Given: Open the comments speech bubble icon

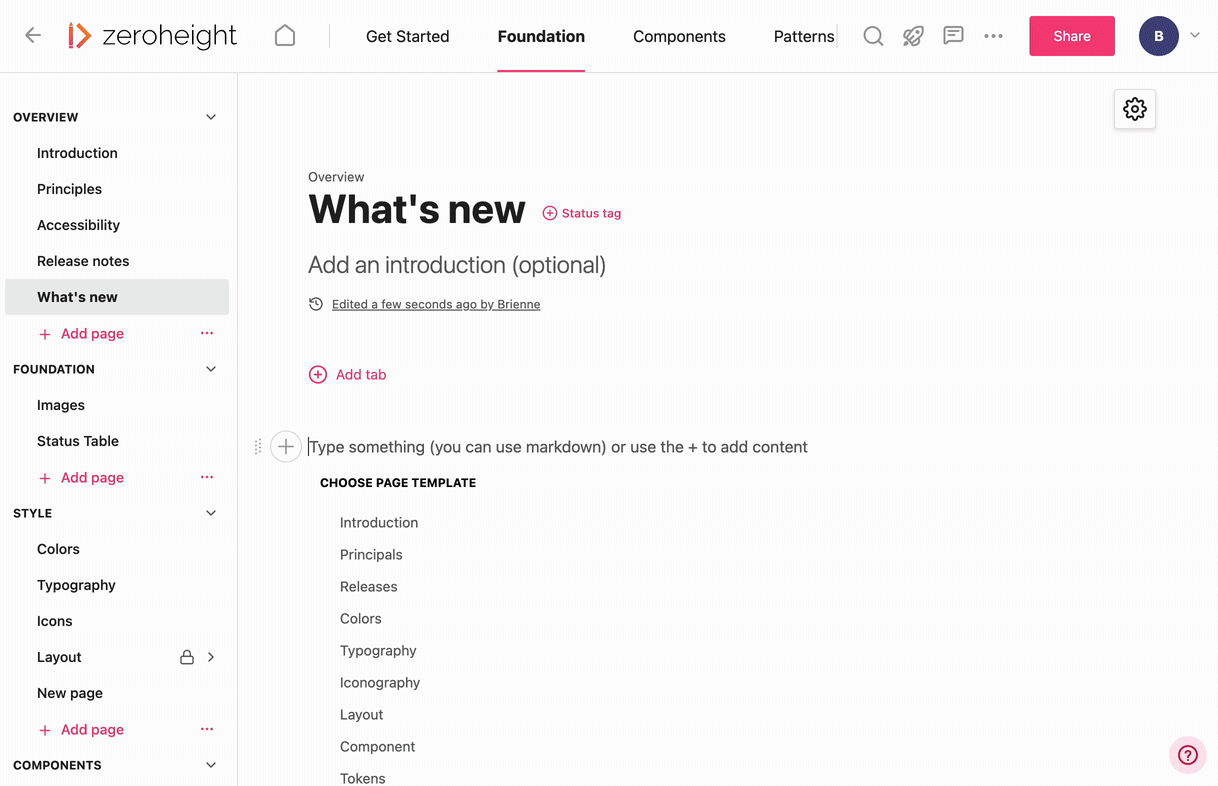Looking at the screenshot, I should 953,36.
